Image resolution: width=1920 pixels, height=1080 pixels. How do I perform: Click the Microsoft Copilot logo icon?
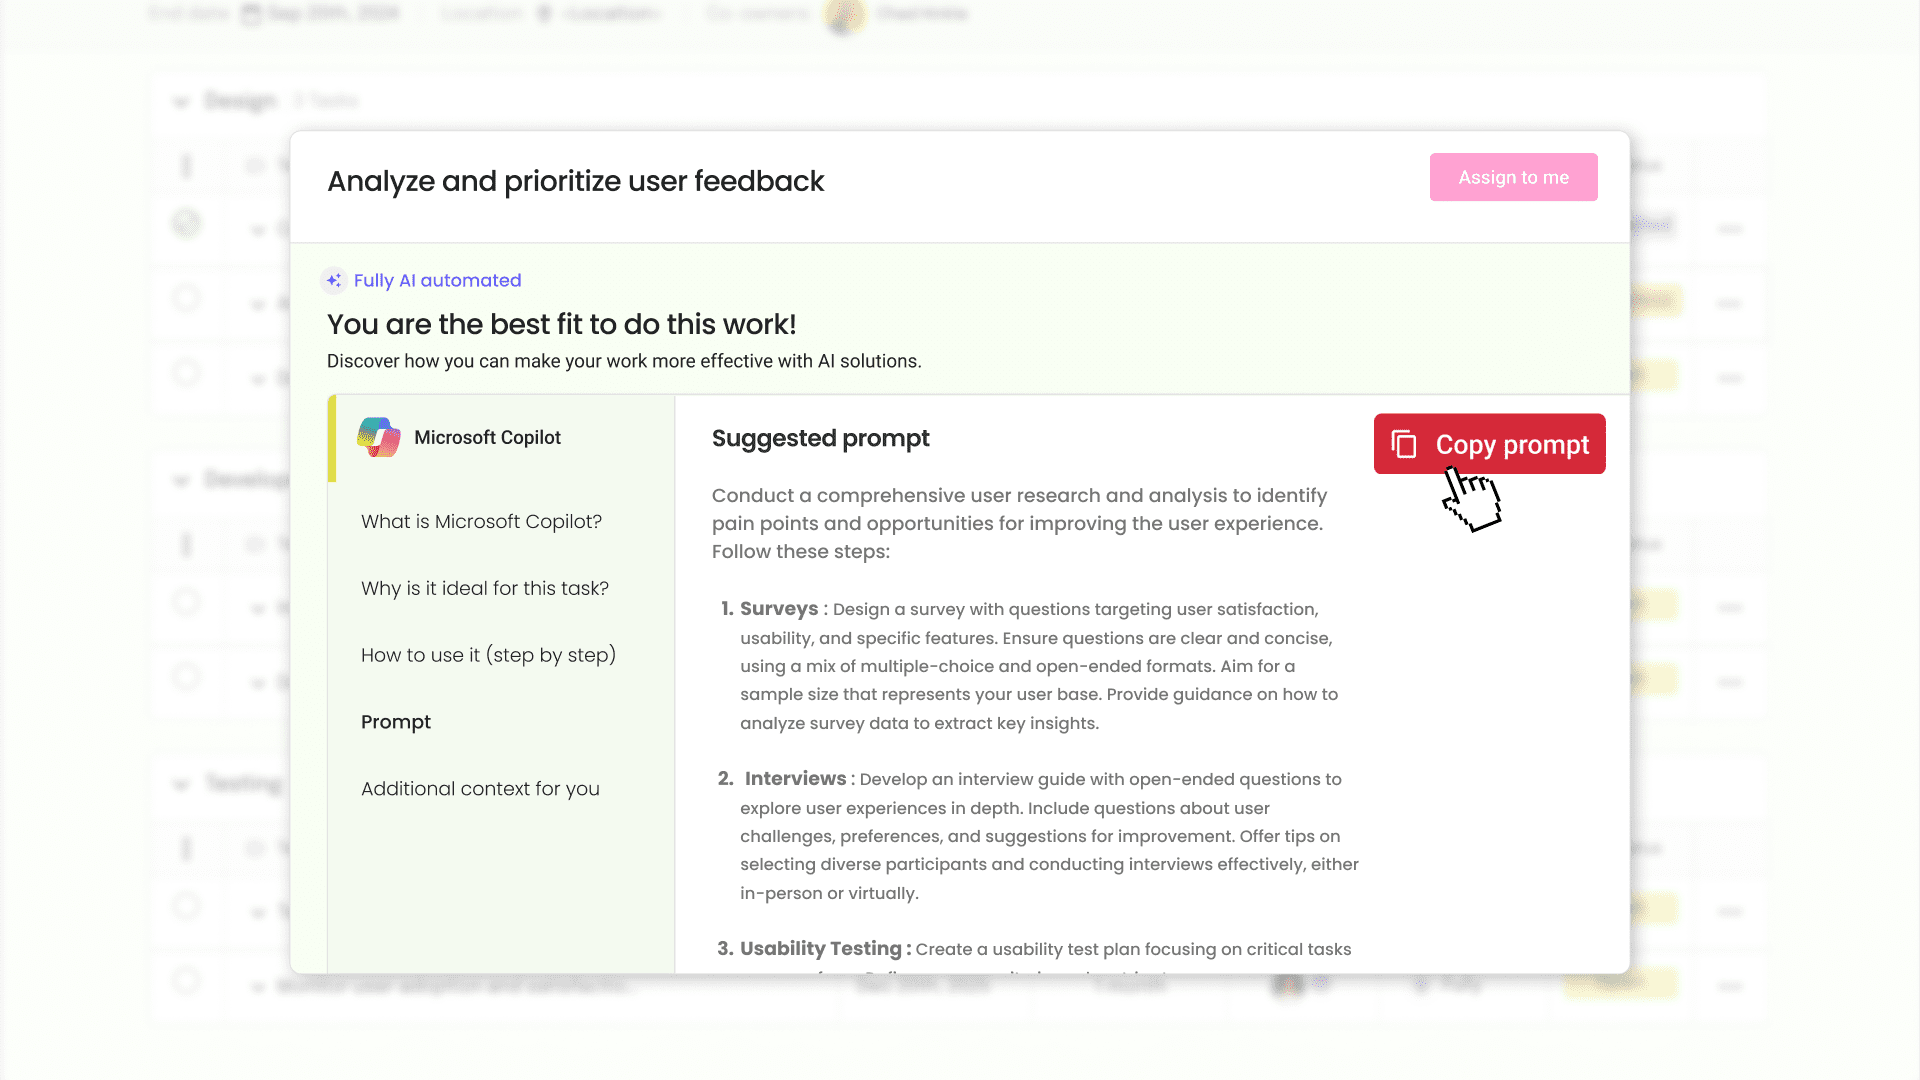pos(378,436)
